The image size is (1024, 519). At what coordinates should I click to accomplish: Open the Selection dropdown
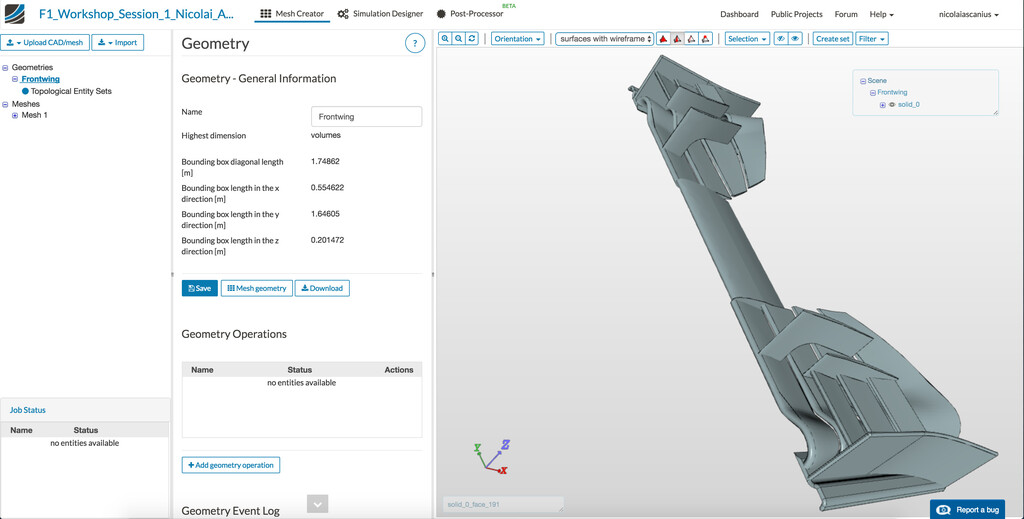point(747,39)
